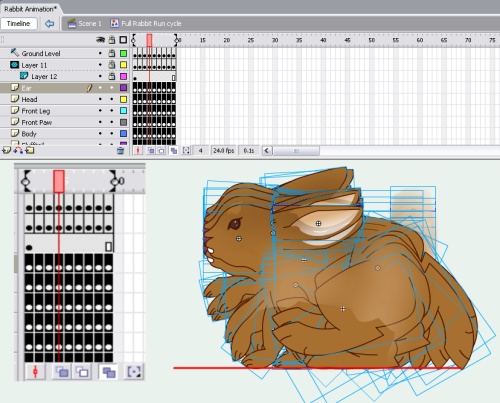500x403 pixels.
Task: Click frame 20 on the timeline ruler
Action: pos(227,40)
